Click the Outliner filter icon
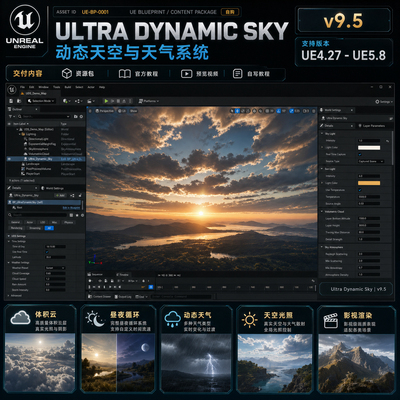The width and height of the screenshot is (400, 400). coord(11,116)
